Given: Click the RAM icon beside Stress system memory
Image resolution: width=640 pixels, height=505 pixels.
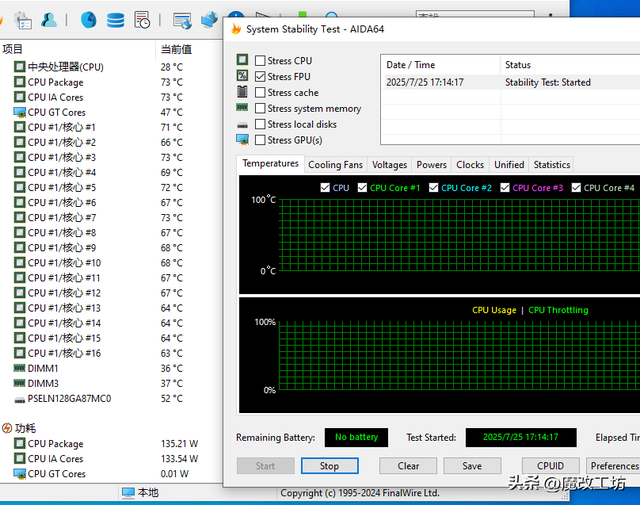Looking at the screenshot, I should click(x=242, y=107).
